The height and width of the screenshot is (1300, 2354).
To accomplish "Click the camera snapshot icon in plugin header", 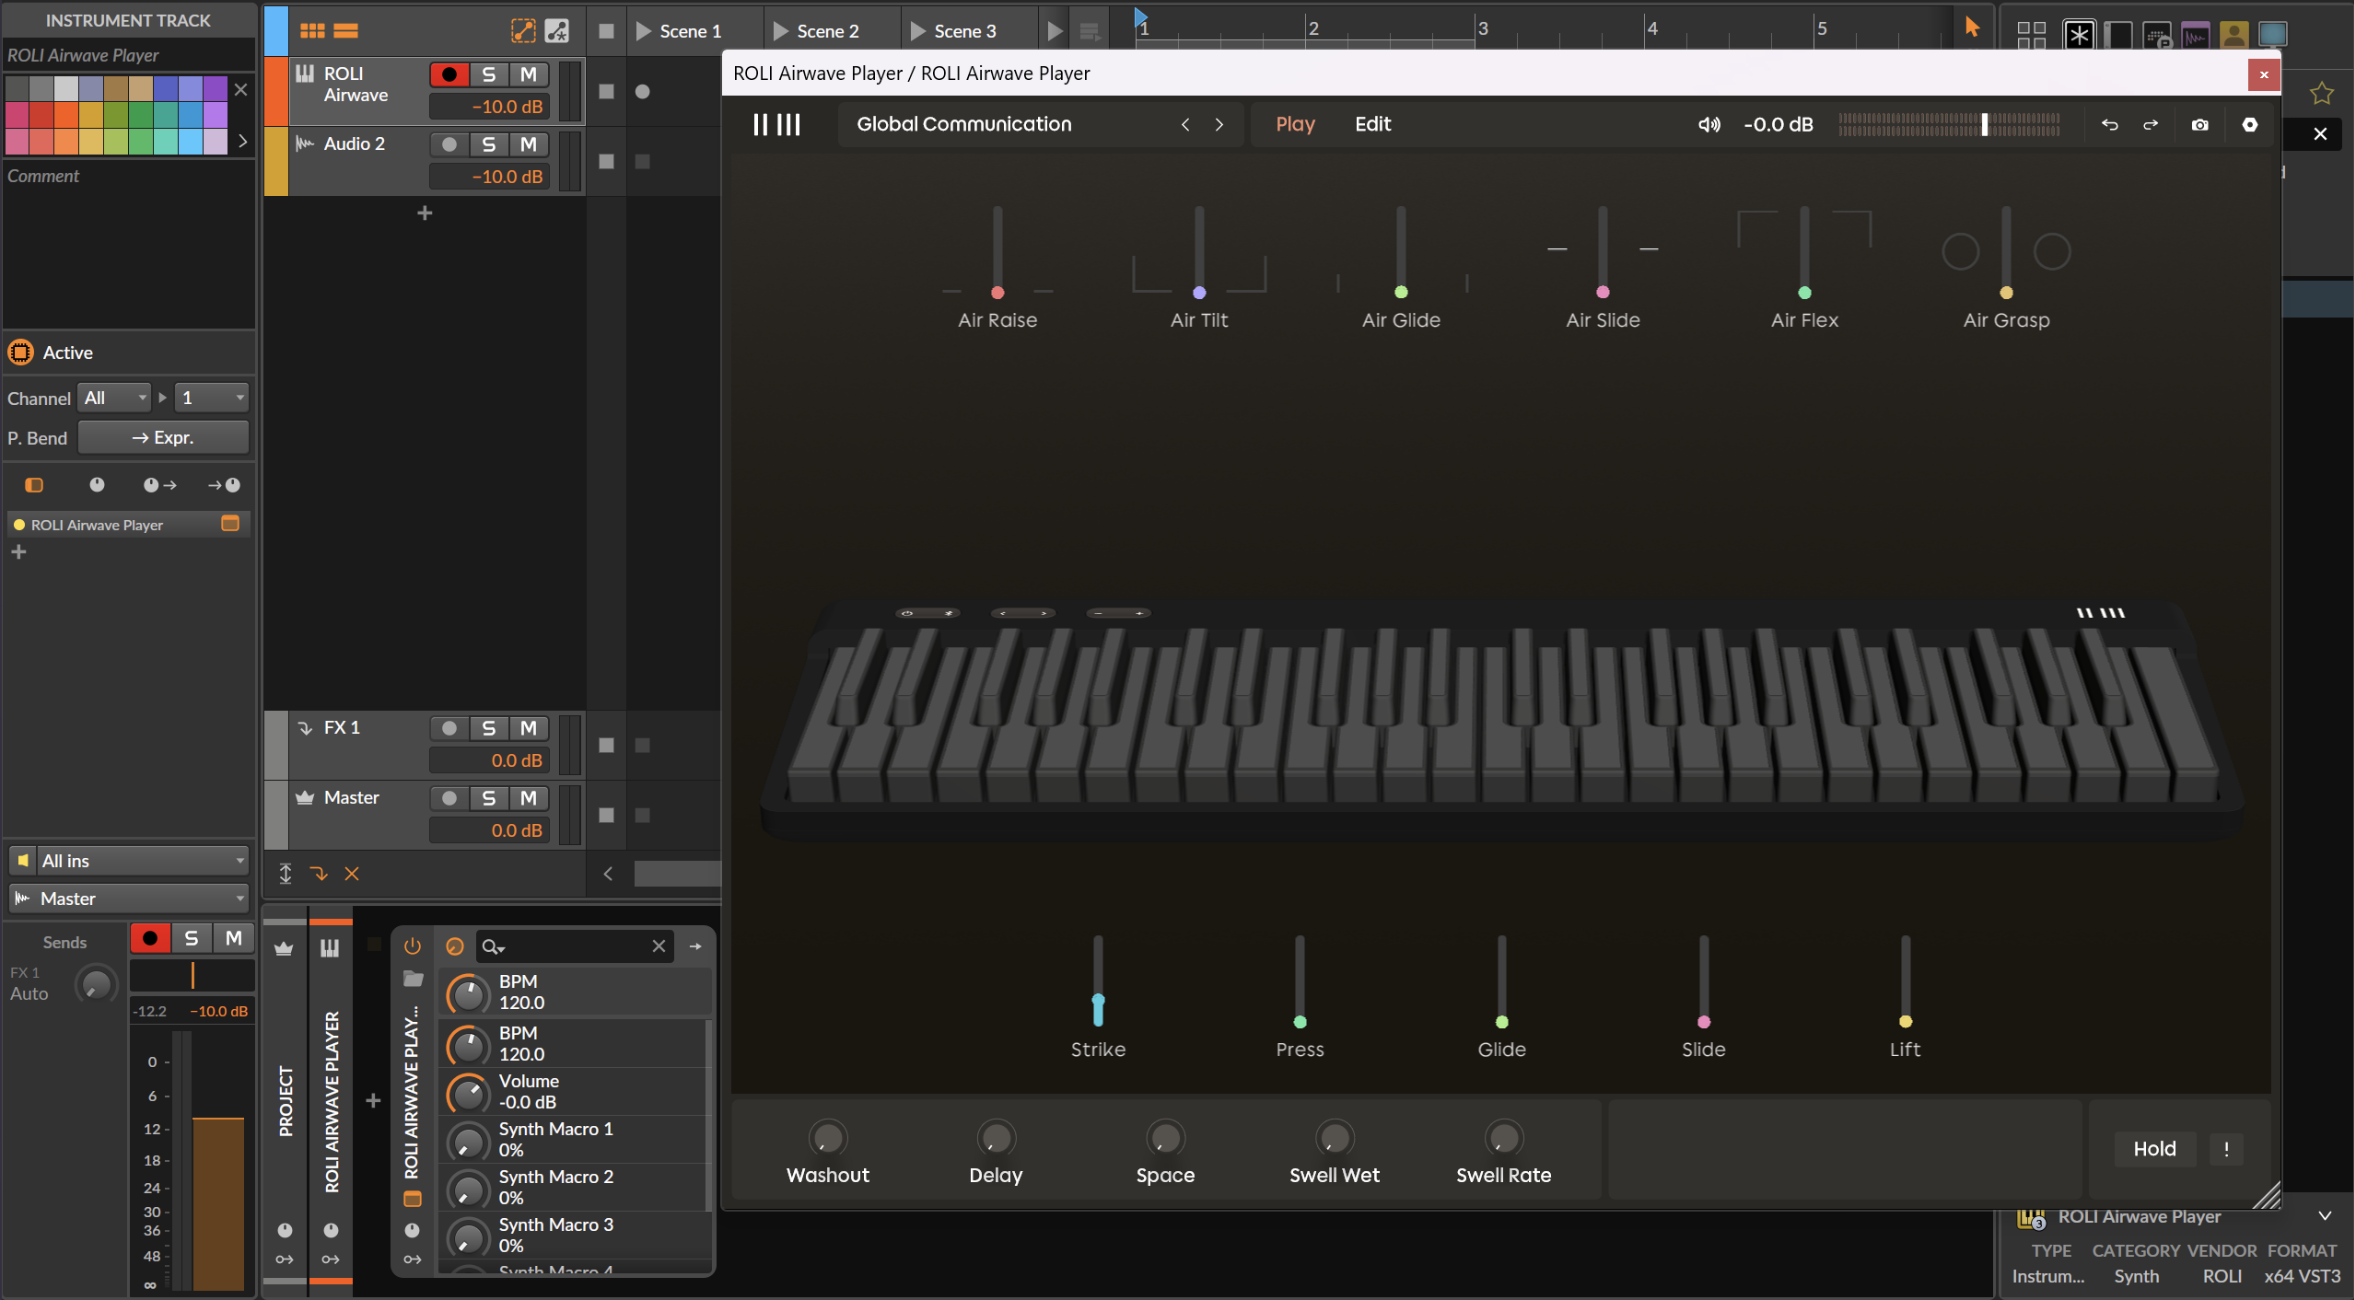I will [2199, 125].
